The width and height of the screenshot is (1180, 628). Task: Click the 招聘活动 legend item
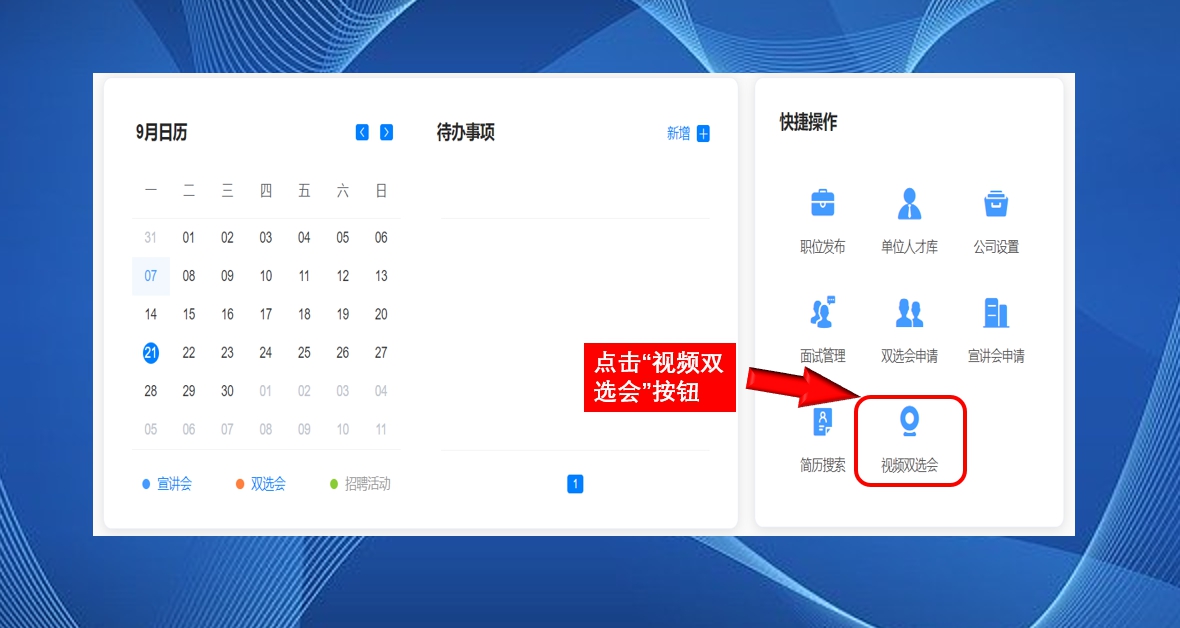360,483
